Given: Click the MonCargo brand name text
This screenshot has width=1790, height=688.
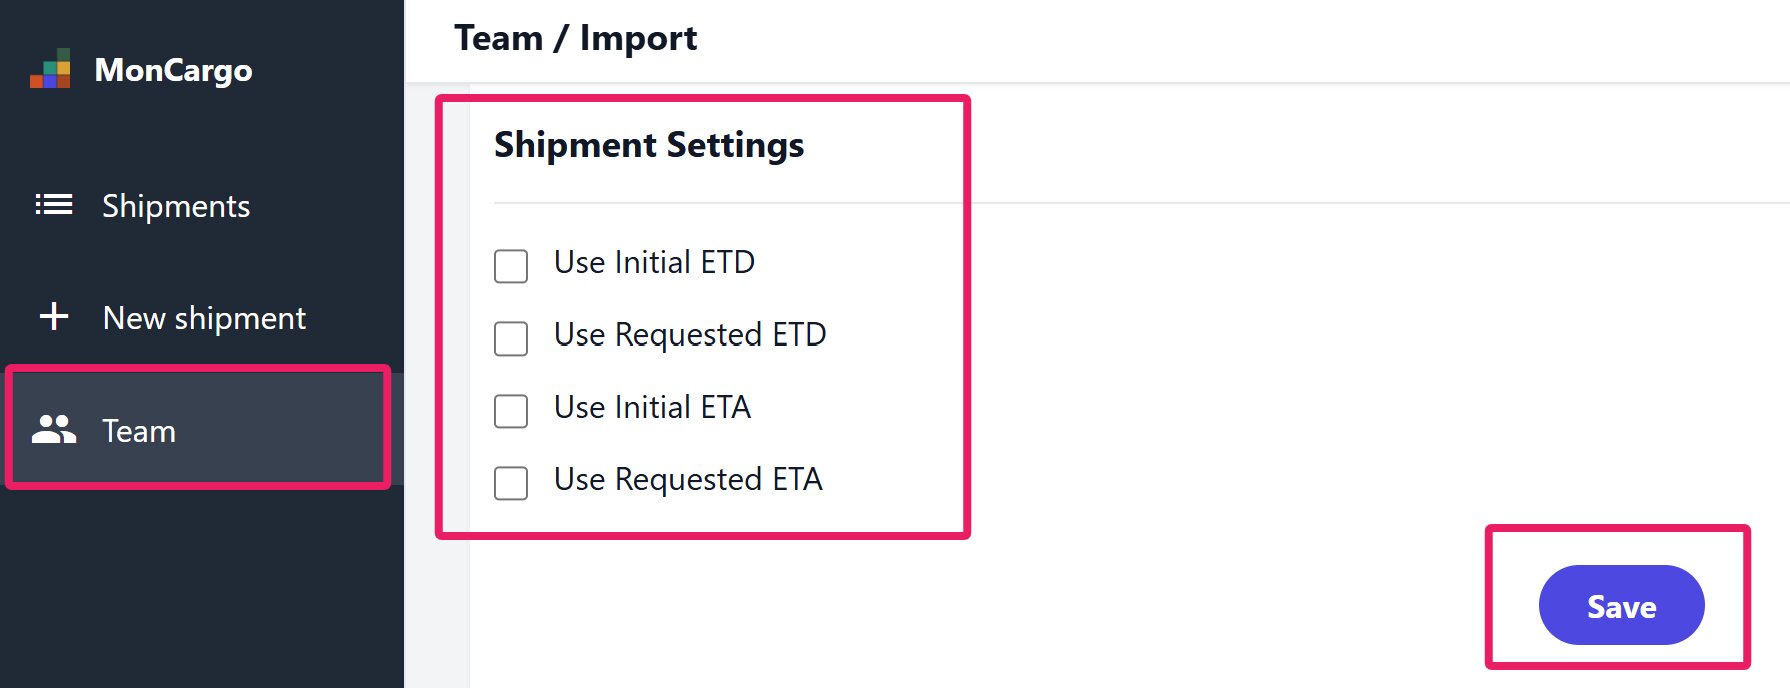Looking at the screenshot, I should coord(173,70).
